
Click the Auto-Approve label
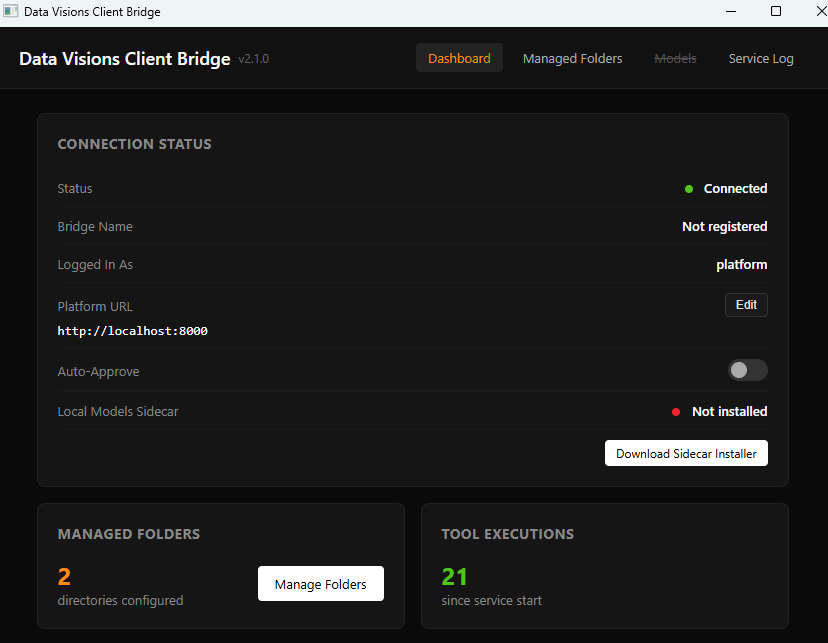coord(98,372)
